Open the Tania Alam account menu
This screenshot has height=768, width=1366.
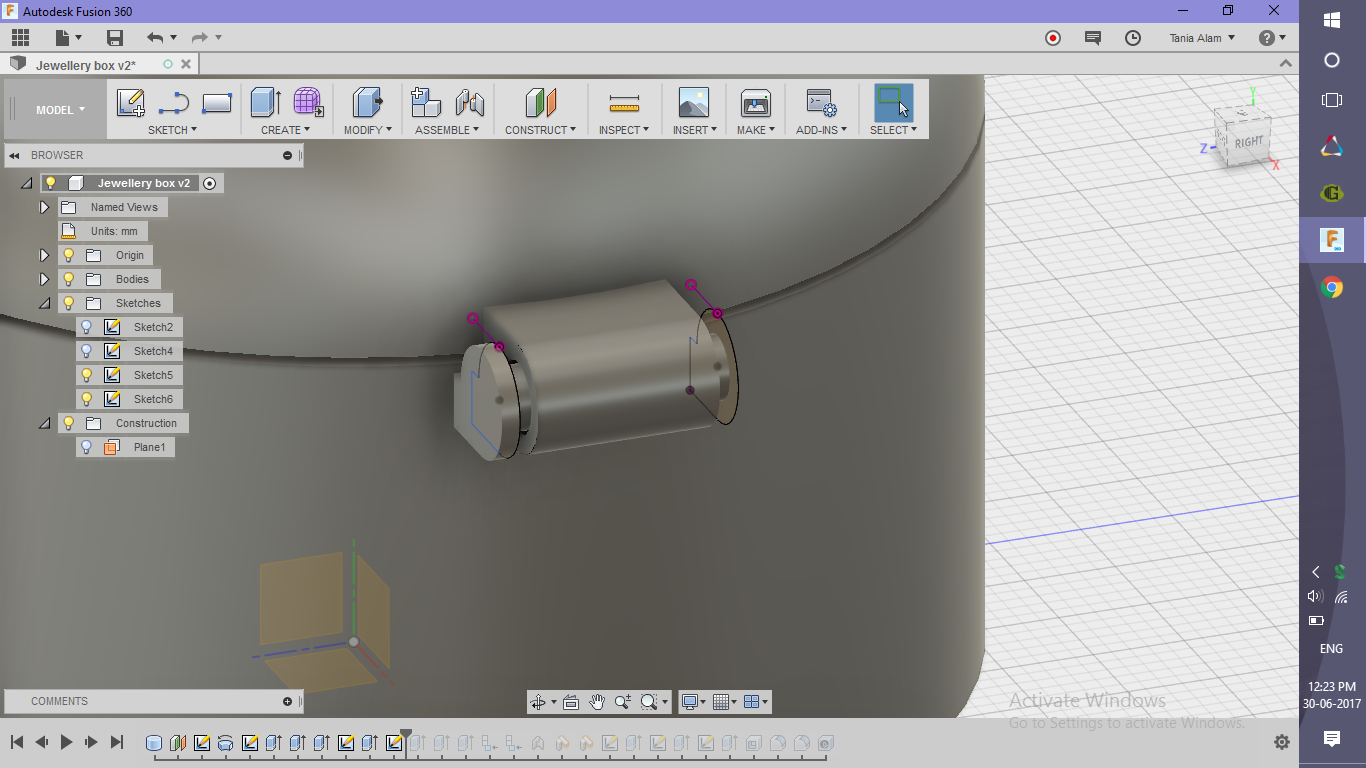click(1202, 38)
